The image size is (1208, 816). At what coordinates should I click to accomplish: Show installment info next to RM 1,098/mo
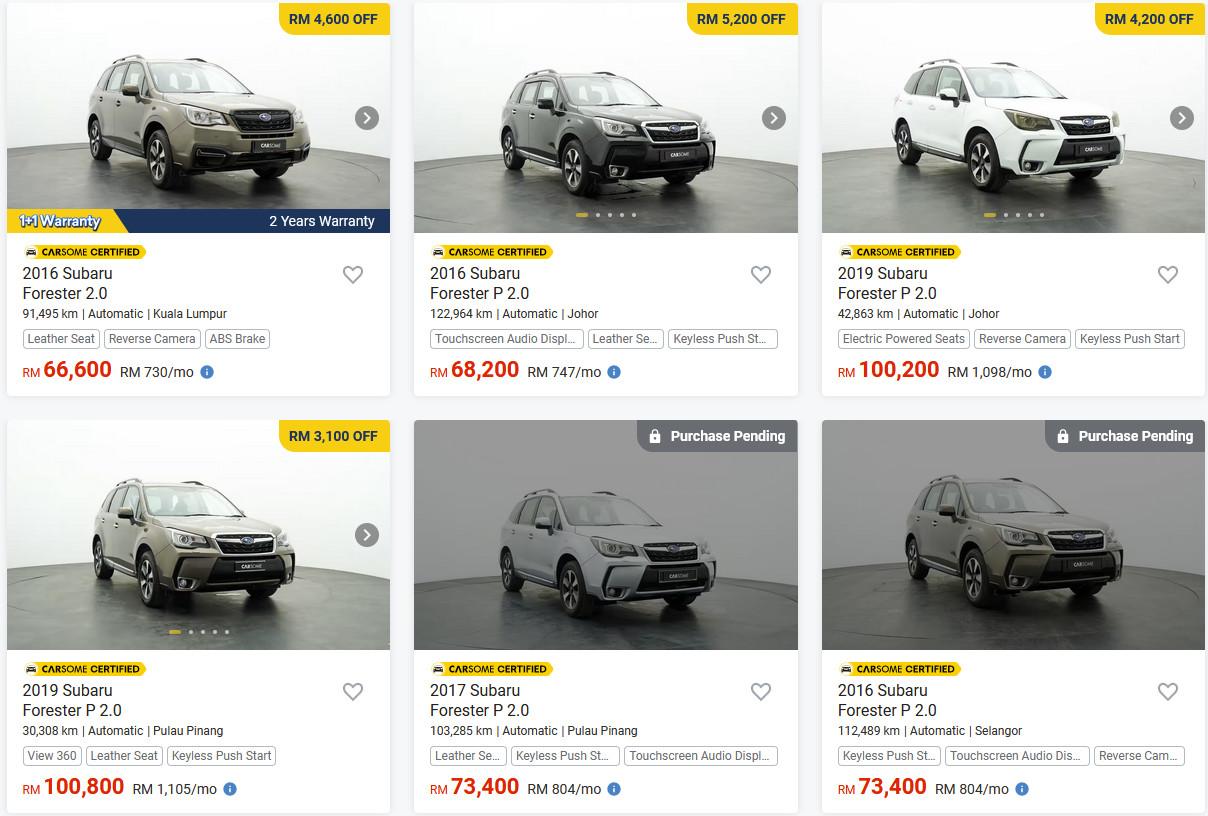pyautogui.click(x=1045, y=372)
